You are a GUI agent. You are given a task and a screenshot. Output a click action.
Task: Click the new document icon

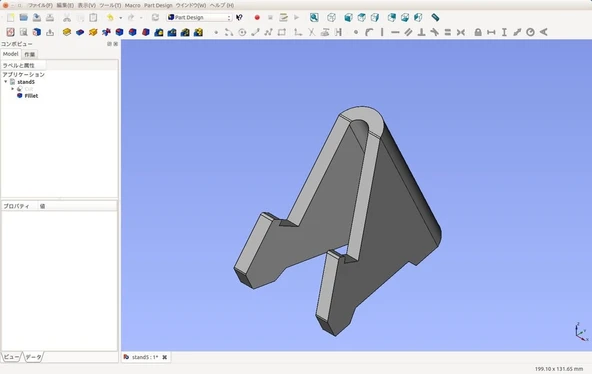pos(11,17)
